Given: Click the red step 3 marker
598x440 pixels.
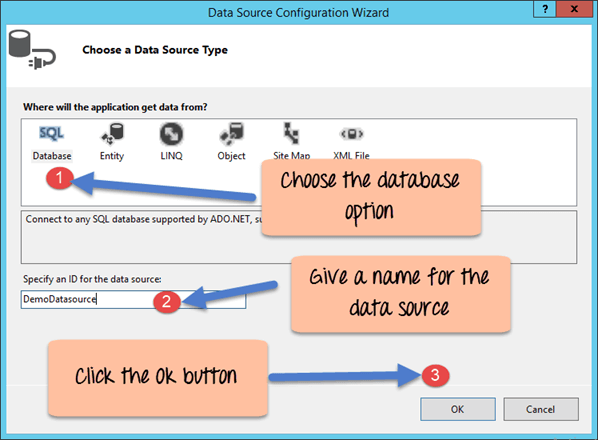Looking at the screenshot, I should coord(436,375).
